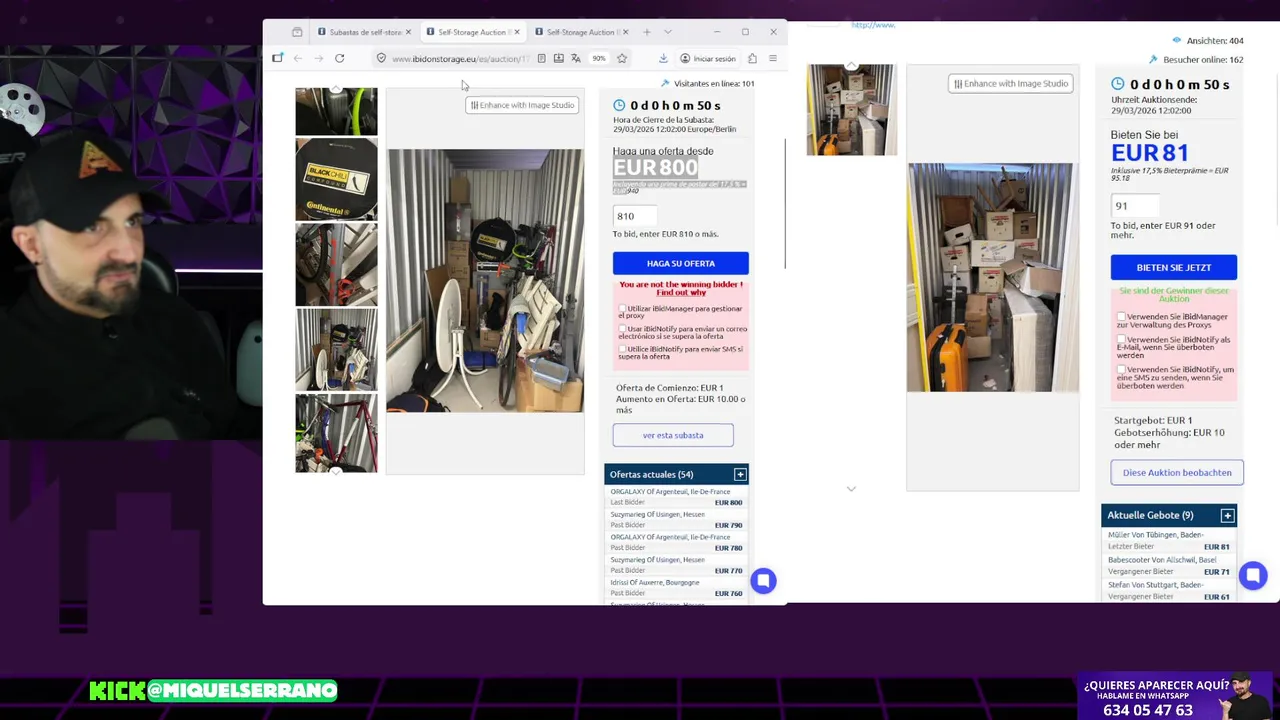Close the active Self-Storage Auction tab
This screenshot has width=1280, height=720.
[517, 32]
